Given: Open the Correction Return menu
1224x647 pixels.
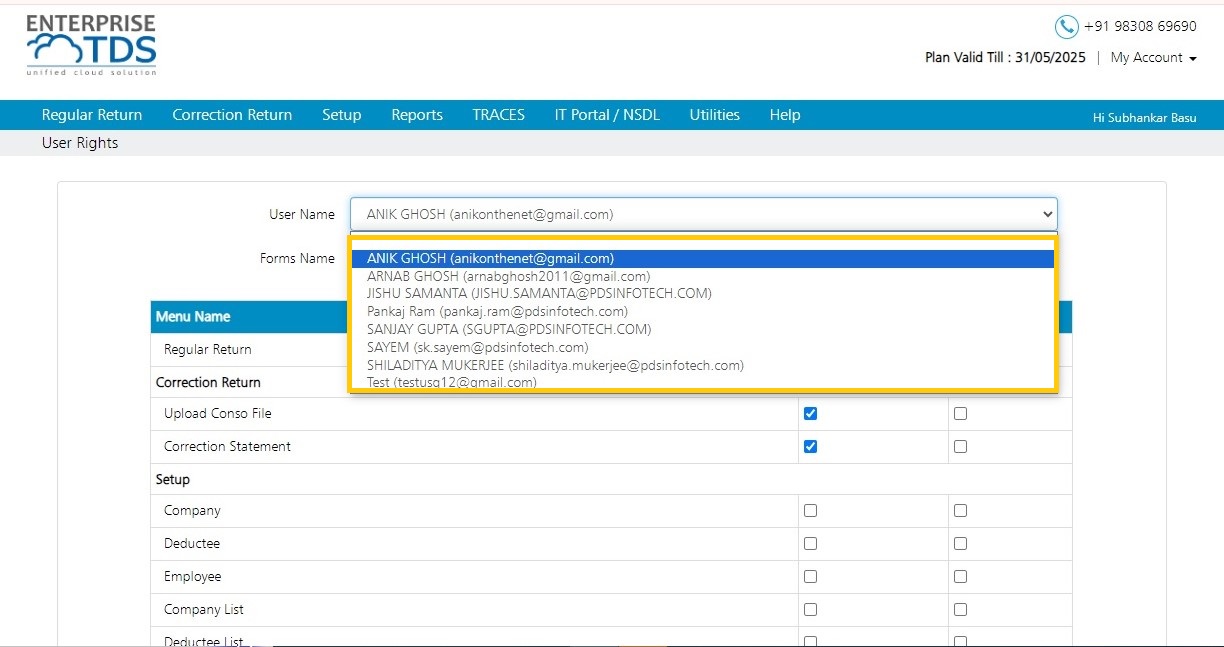Looking at the screenshot, I should (x=232, y=115).
